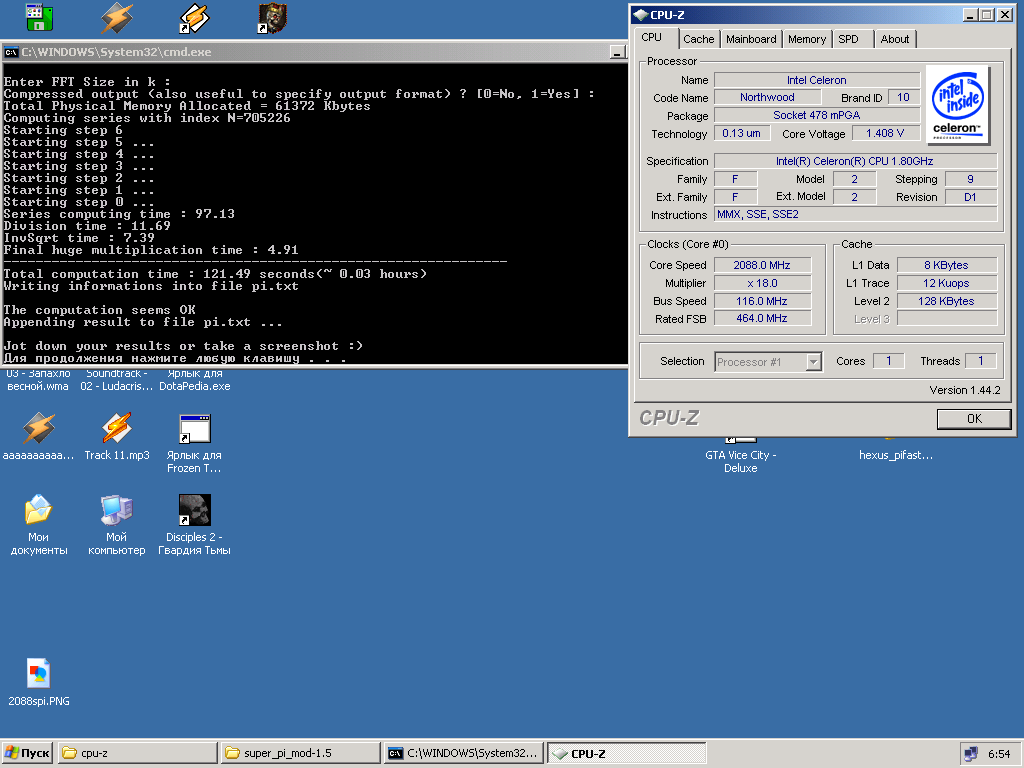
Task: Click the Core Speed value 2088.0 MHz
Action: pos(762,265)
